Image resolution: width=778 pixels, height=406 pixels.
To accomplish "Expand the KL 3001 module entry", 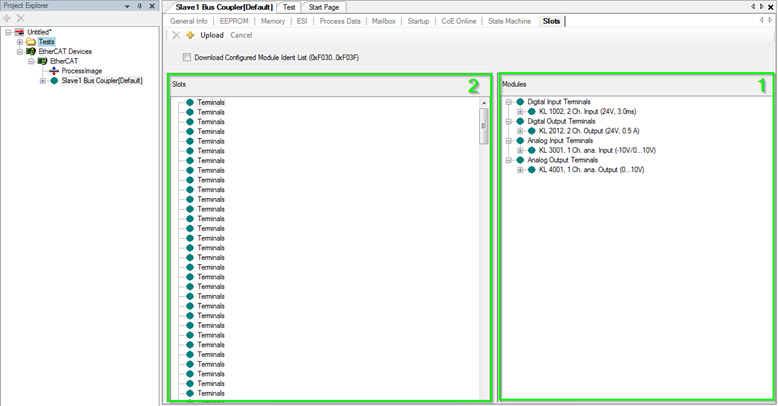I will click(520, 150).
